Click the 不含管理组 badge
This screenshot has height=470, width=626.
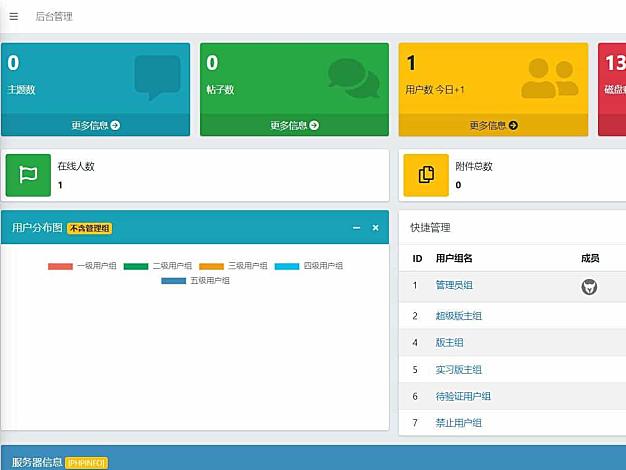tap(89, 228)
